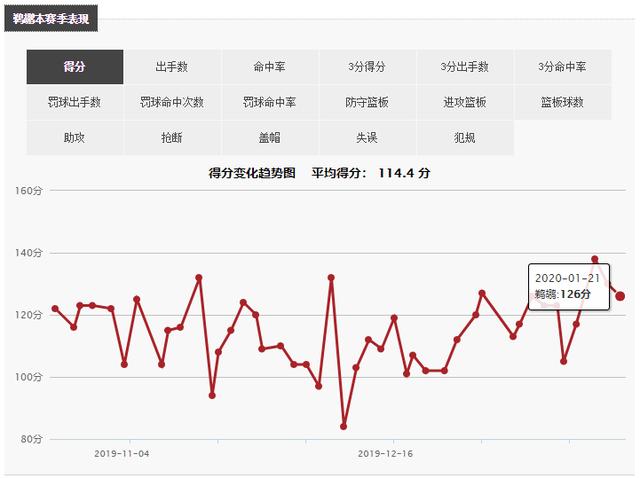Open the 命中率 tab
Image resolution: width=640 pixels, height=478 pixels.
click(269, 67)
